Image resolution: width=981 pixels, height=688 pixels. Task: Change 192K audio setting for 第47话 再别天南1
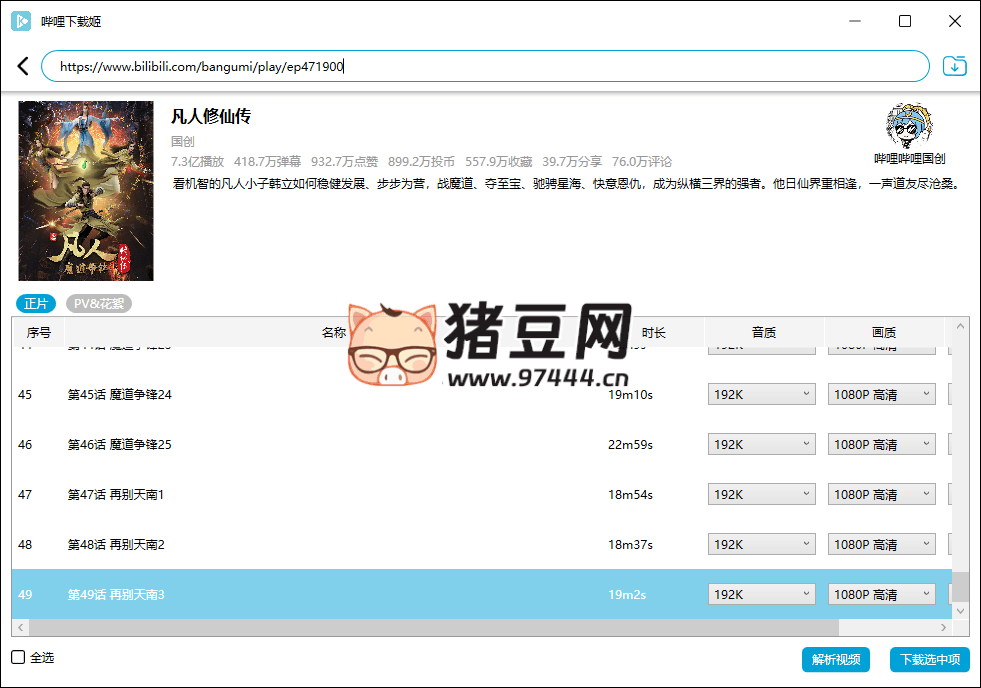pos(761,493)
